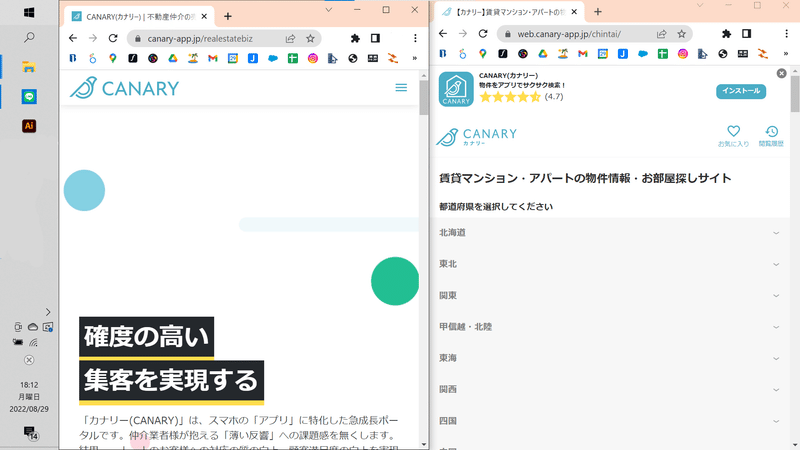800x450 pixels.
Task: Click the 18:12 clock in the taskbar
Action: tap(29, 385)
